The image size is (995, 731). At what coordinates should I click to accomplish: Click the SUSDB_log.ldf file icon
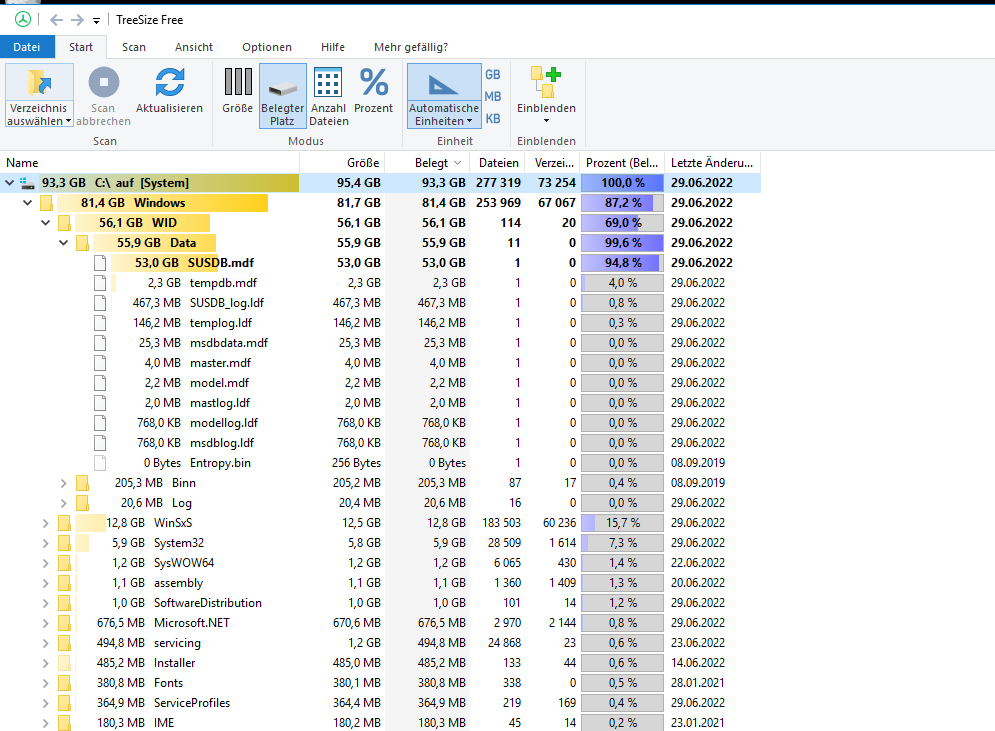pos(100,303)
